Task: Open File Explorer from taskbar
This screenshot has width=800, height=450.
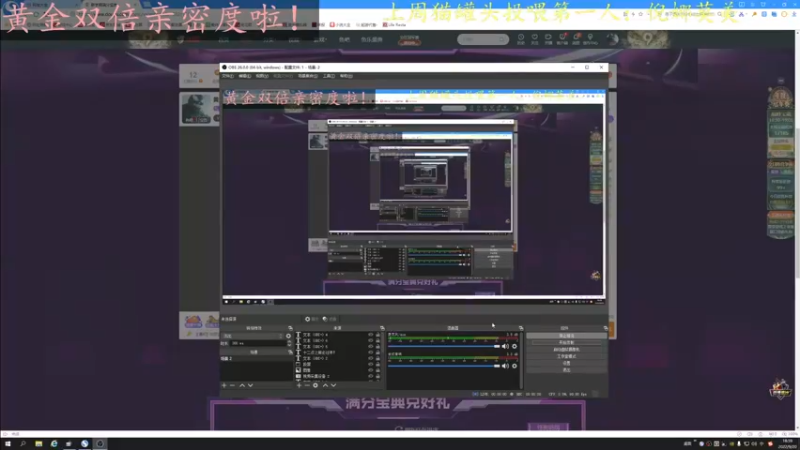Action: pyautogui.click(x=38, y=444)
